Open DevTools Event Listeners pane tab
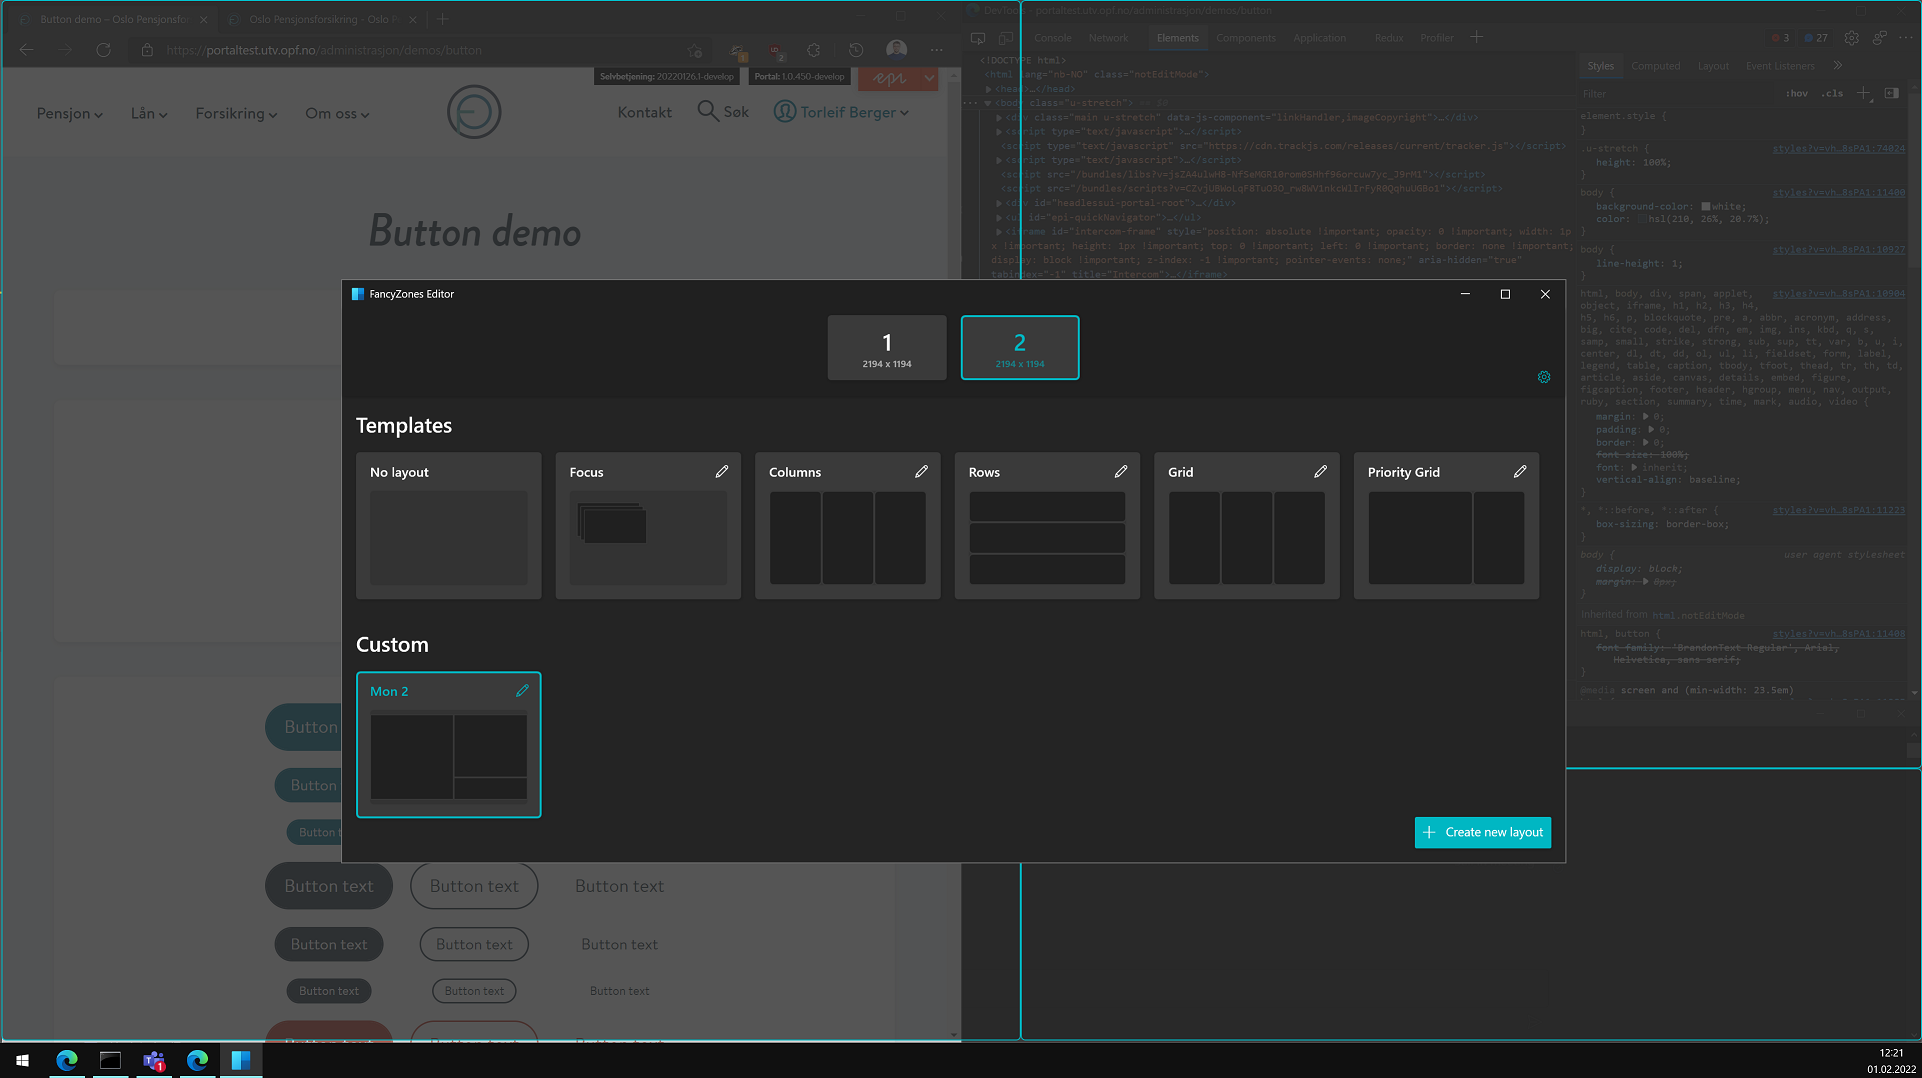 [x=1780, y=66]
